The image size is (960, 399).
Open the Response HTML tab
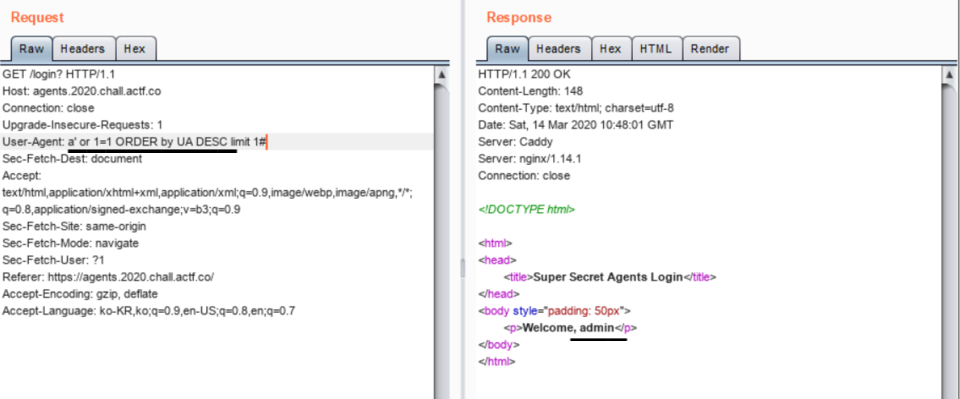(656, 49)
